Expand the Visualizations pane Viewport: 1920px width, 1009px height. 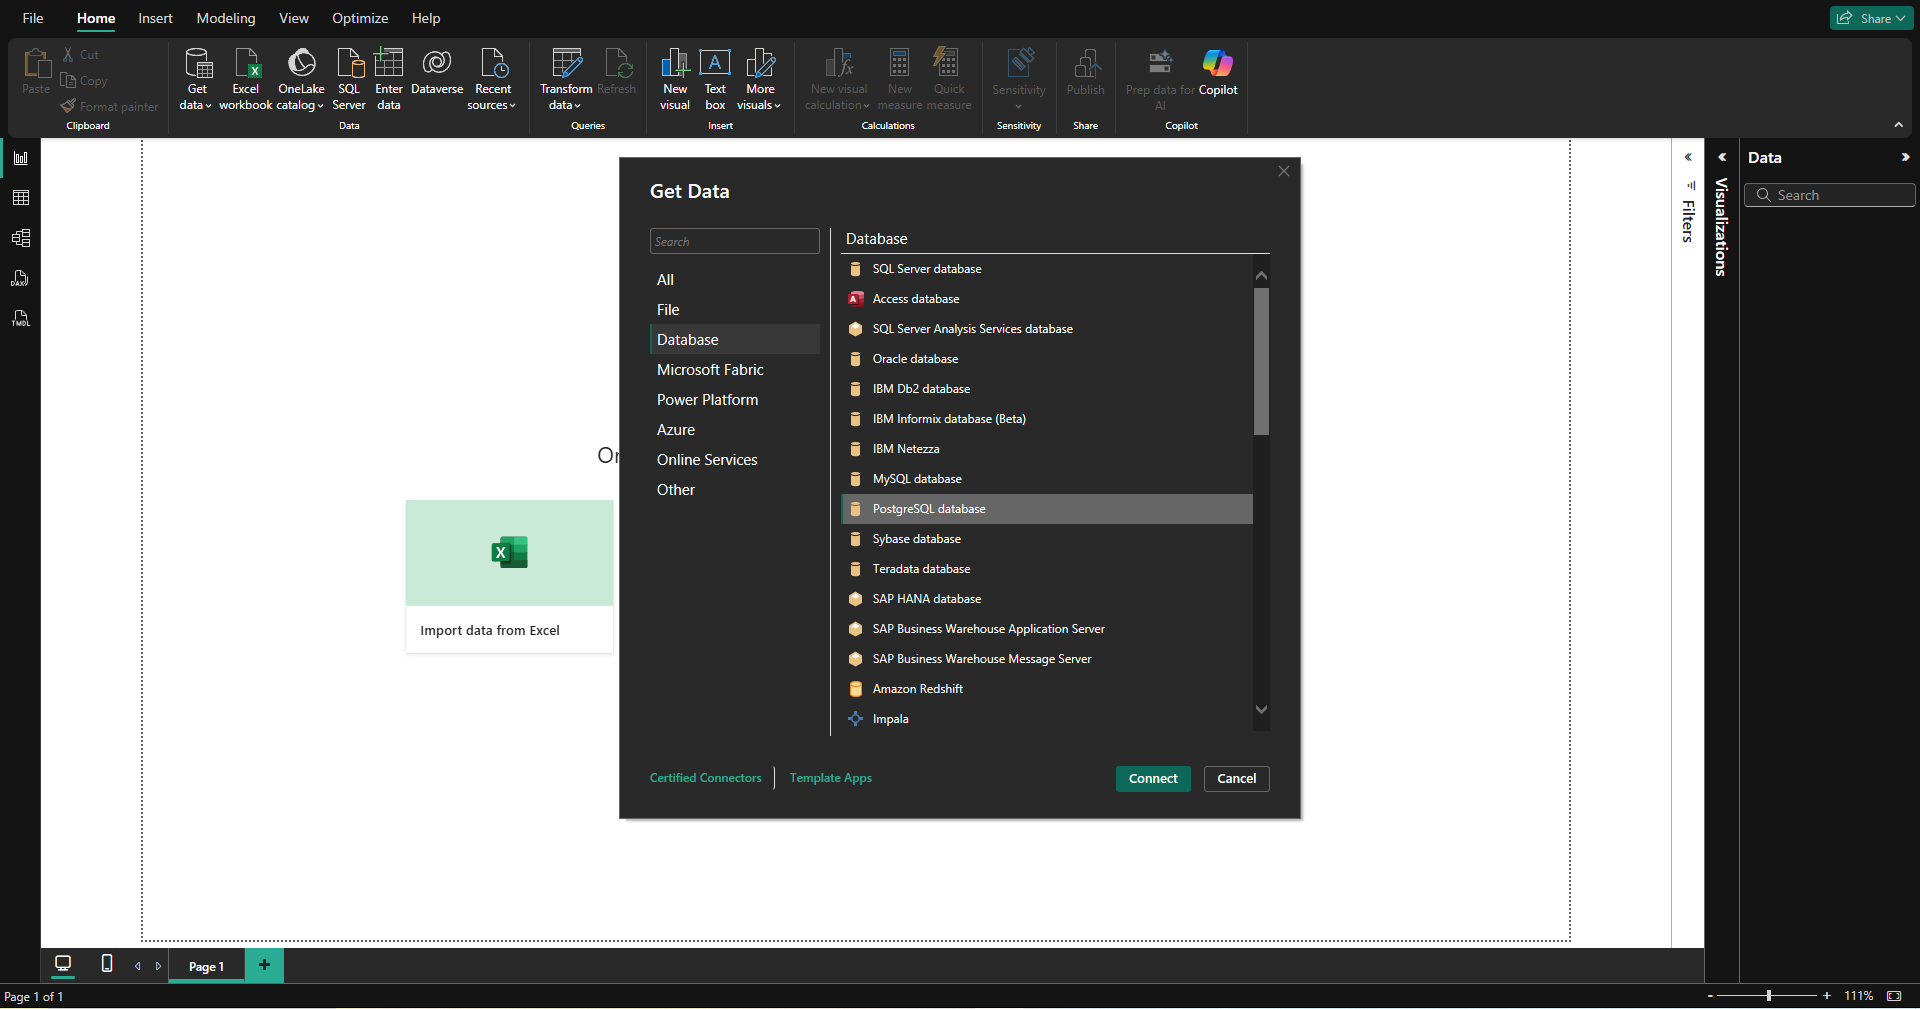(x=1722, y=157)
